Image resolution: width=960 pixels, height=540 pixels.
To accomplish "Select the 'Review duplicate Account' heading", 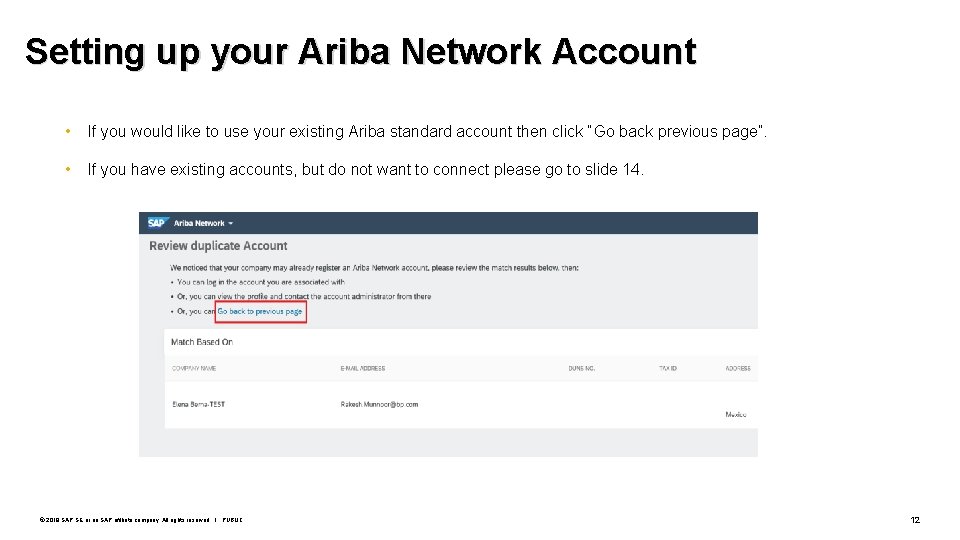I will [x=218, y=246].
